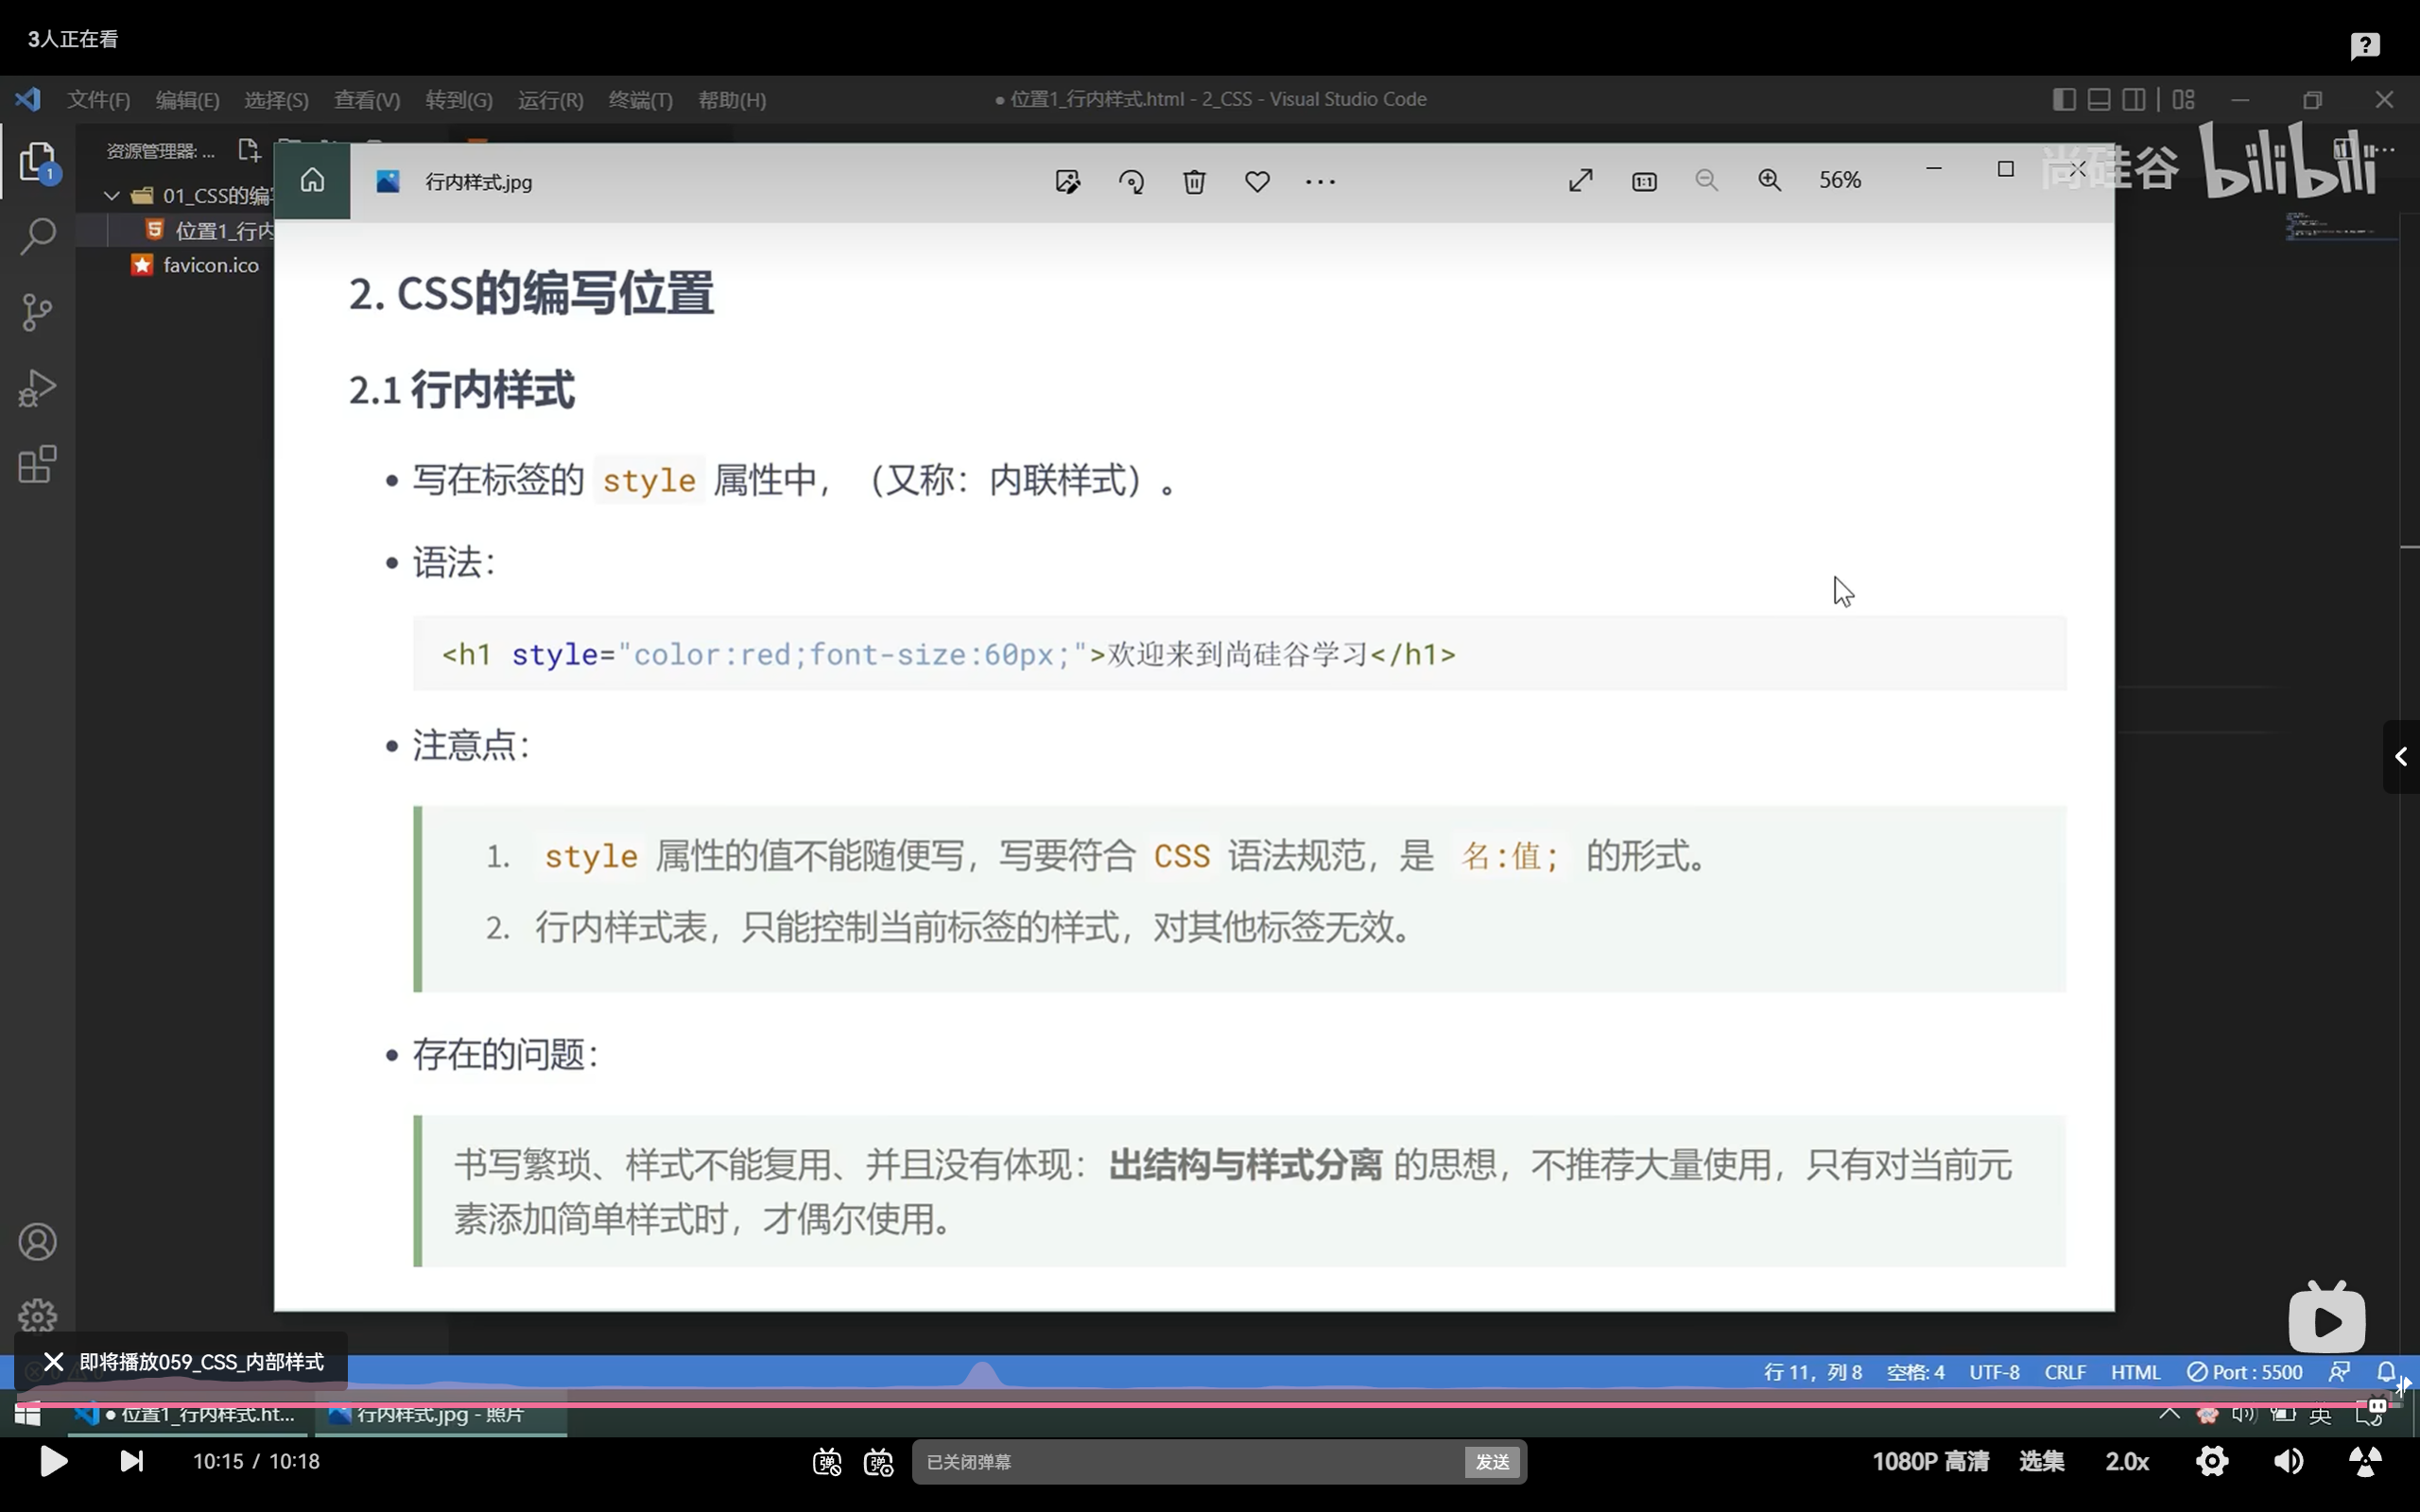Edit the image in Photos viewer
This screenshot has height=1512, width=2420.
pos(1067,181)
